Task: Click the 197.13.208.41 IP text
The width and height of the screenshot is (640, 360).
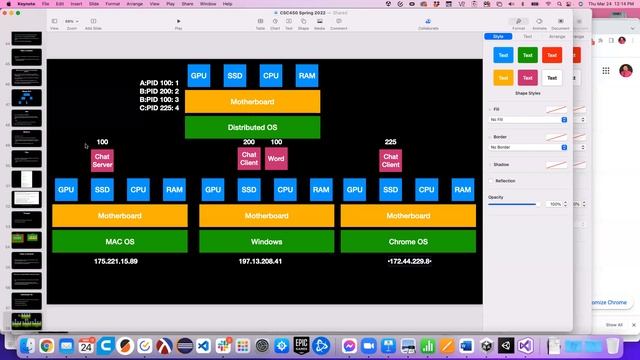Action: pos(260,261)
